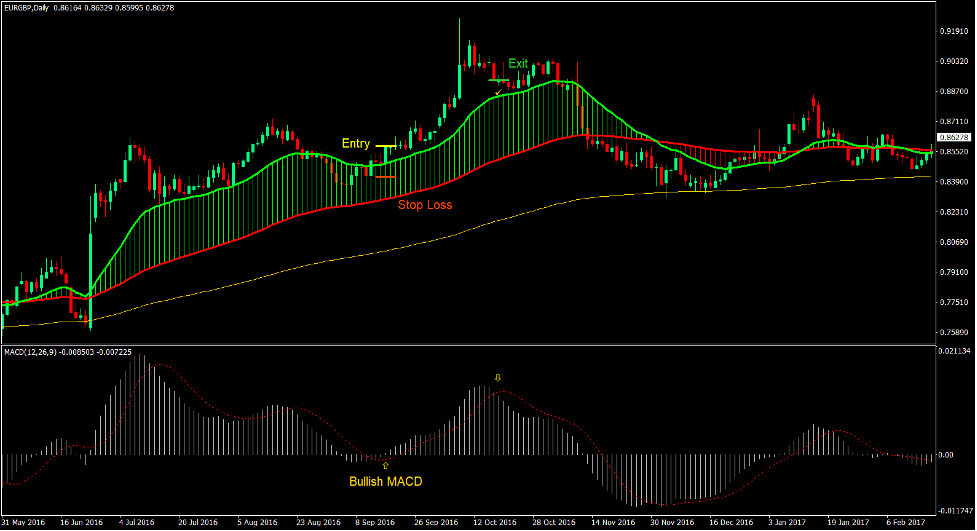Click the Entry text label
The image size is (977, 531).
tap(356, 144)
